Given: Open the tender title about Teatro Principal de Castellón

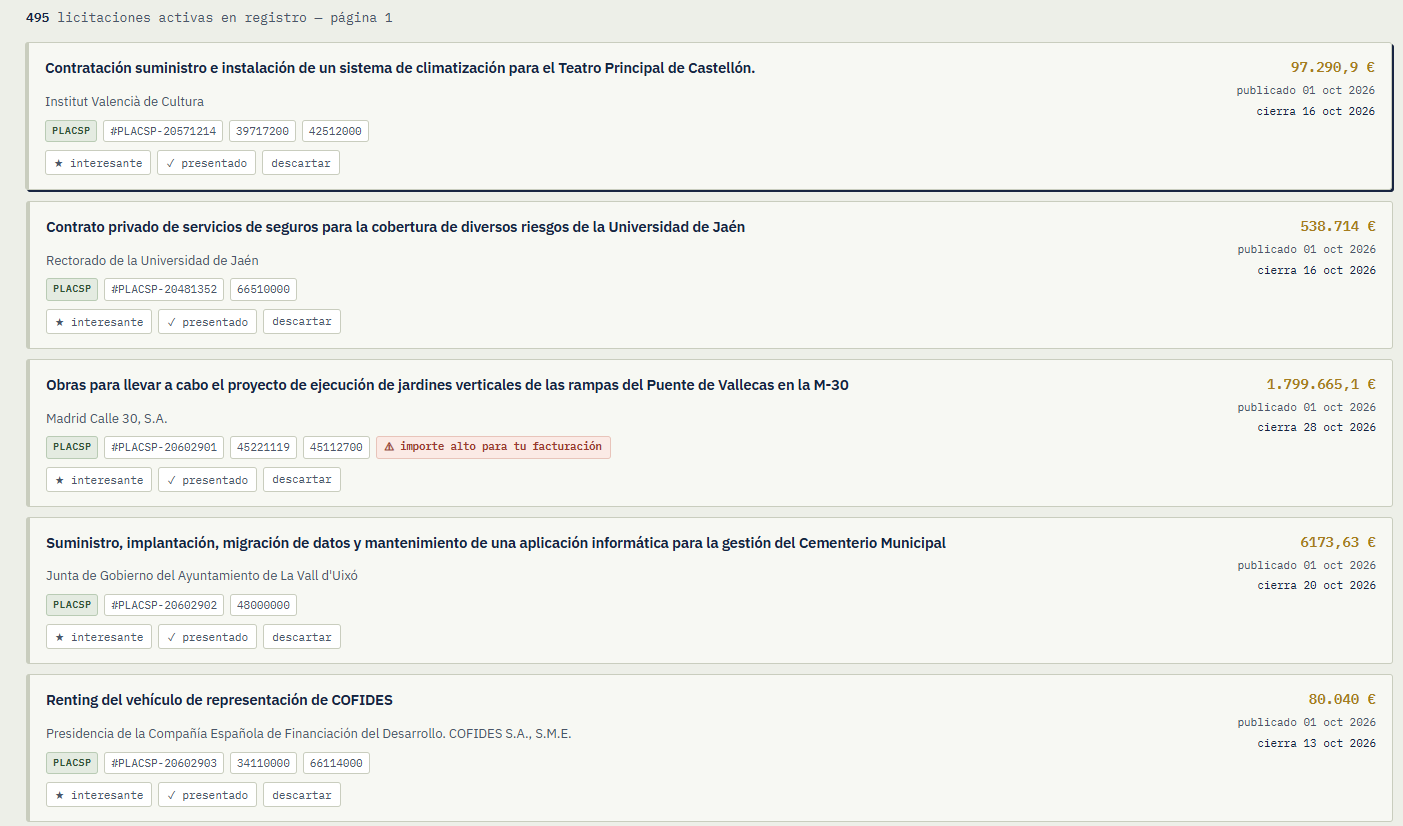Looking at the screenshot, I should [400, 68].
